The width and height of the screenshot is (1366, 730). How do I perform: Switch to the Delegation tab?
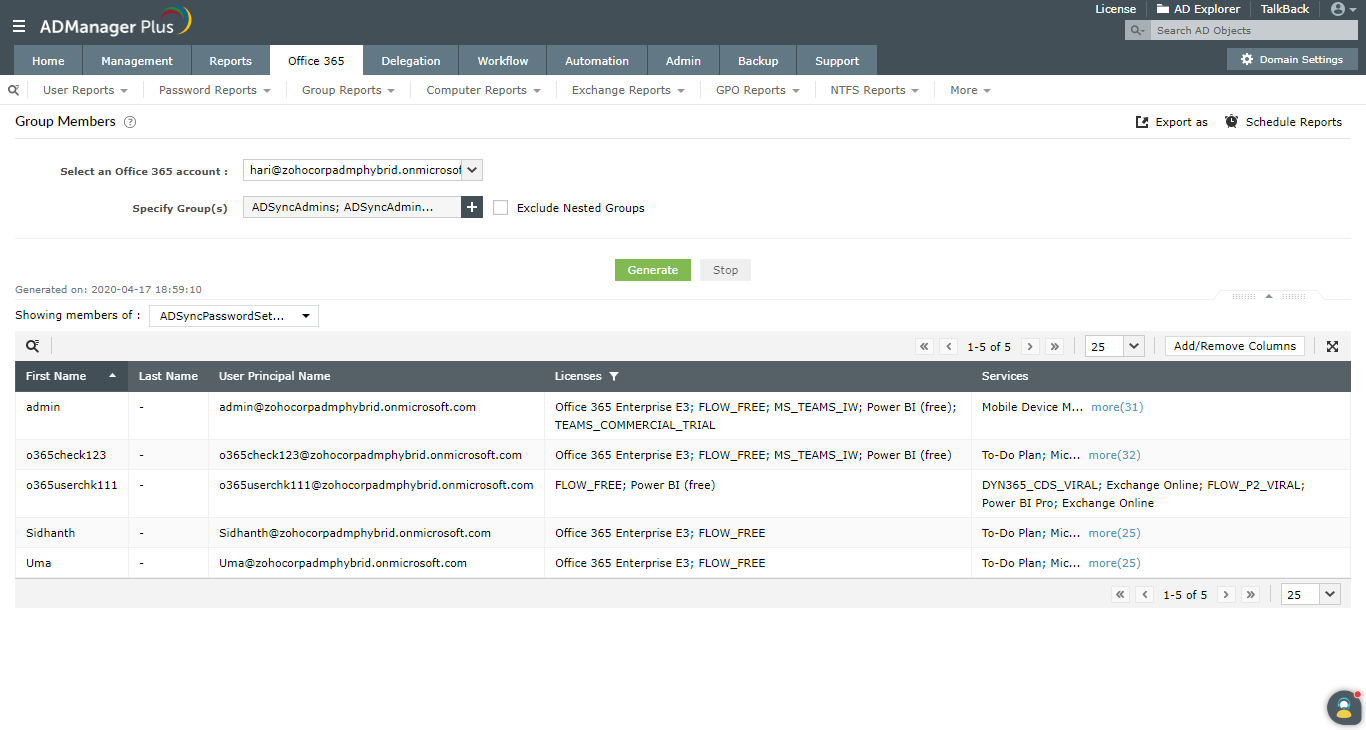(411, 60)
